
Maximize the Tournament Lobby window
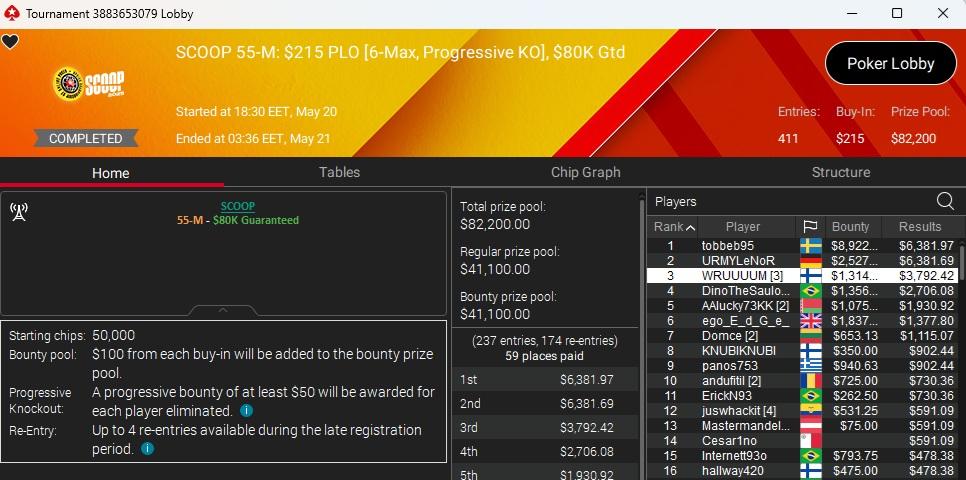pos(897,13)
